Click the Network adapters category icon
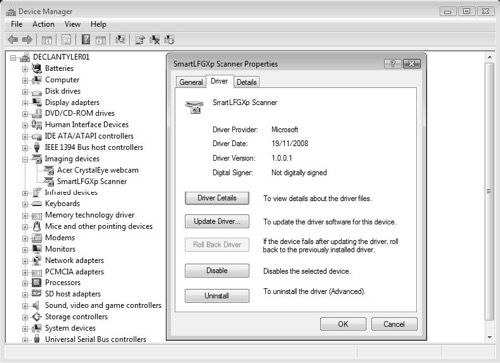The width and height of the screenshot is (500, 363). point(37,260)
